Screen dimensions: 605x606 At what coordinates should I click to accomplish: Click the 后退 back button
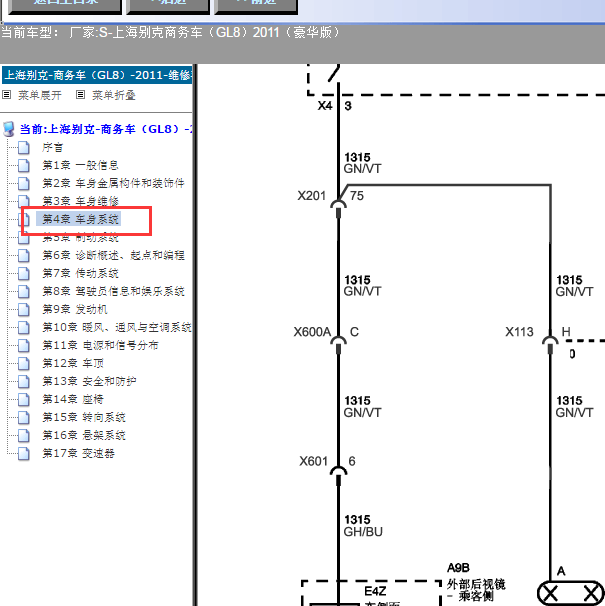168,7
